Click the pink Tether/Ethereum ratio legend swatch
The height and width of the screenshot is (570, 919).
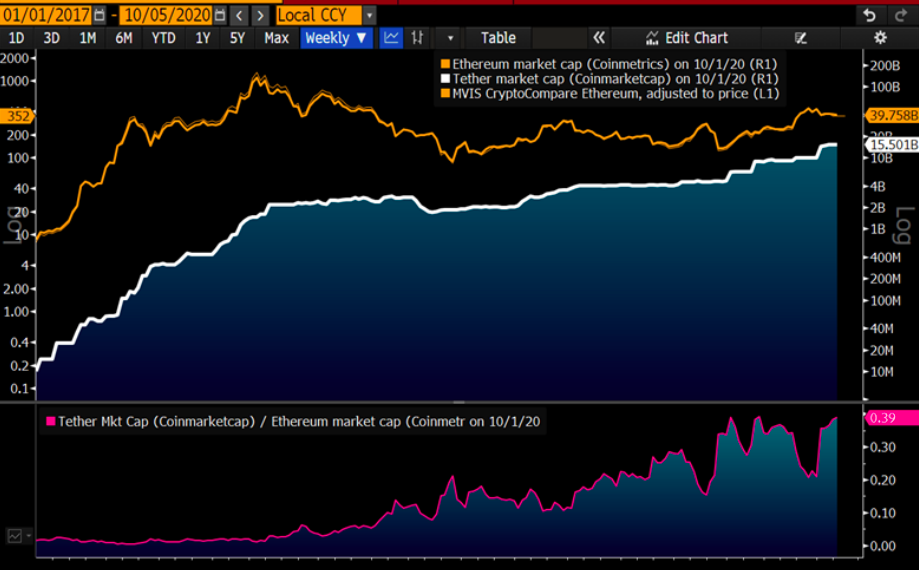[x=50, y=422]
